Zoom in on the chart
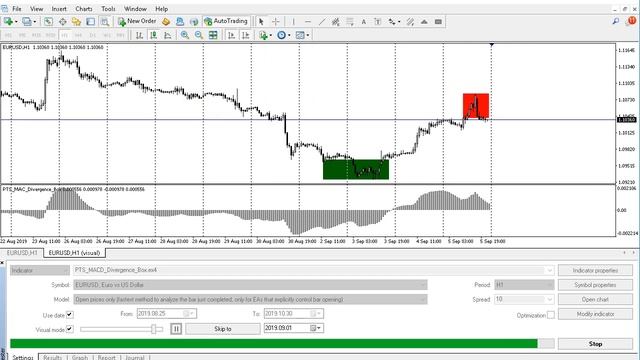 coord(184,36)
